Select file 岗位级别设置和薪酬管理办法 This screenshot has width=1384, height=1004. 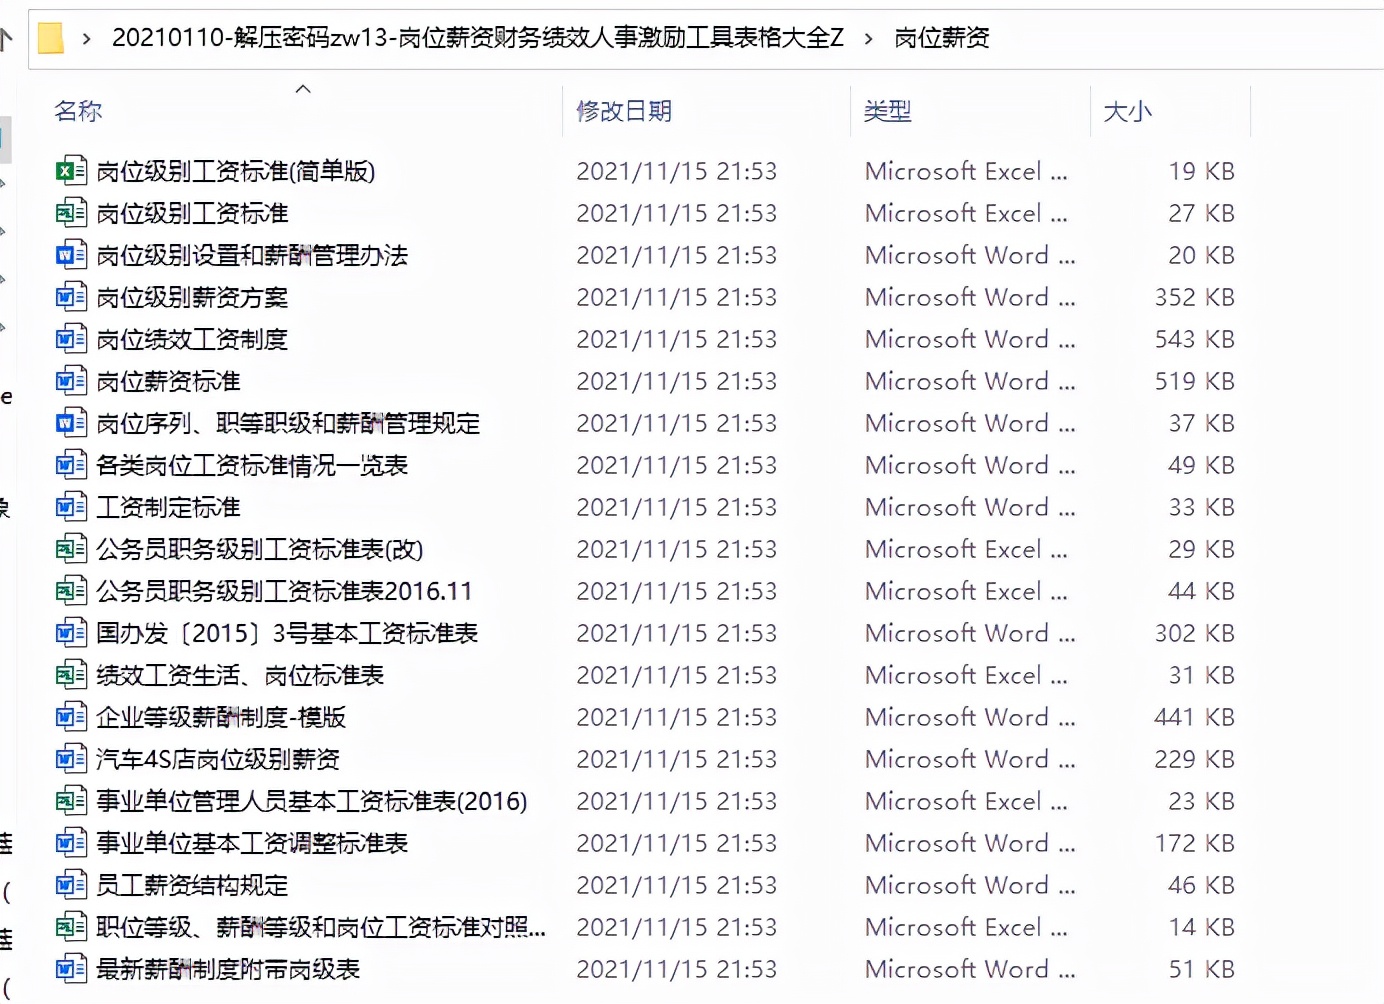(252, 255)
